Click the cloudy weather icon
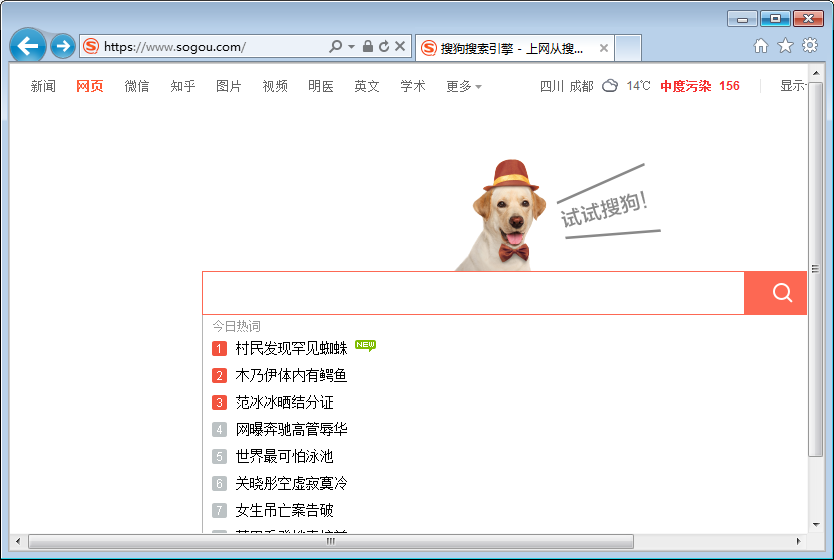Viewport: 834px width, 560px height. point(610,86)
